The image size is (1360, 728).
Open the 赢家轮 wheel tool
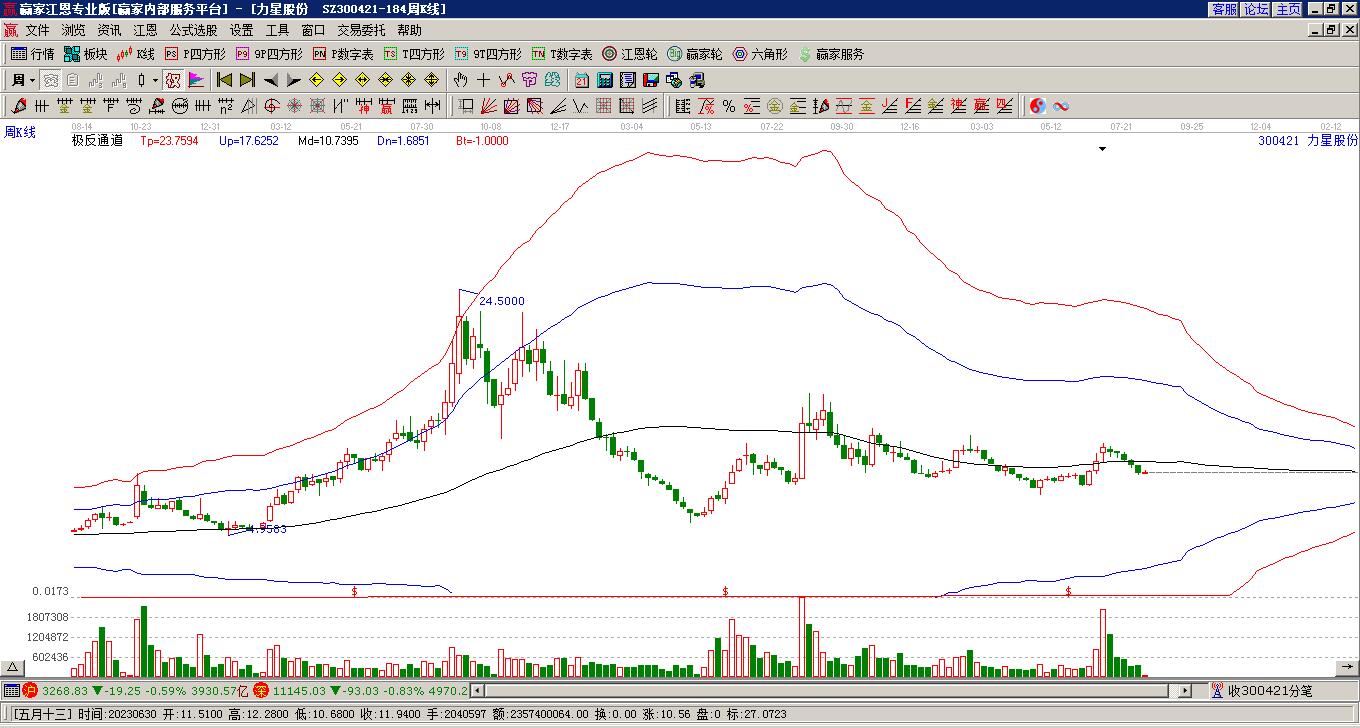coord(695,54)
